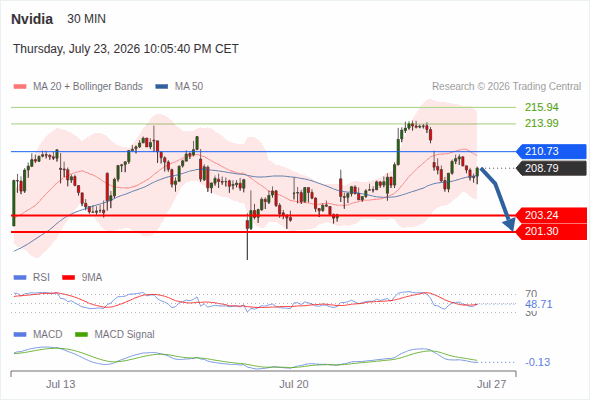Click the date and time stamp text
Viewport: 590px width, 400px height.
126,49
